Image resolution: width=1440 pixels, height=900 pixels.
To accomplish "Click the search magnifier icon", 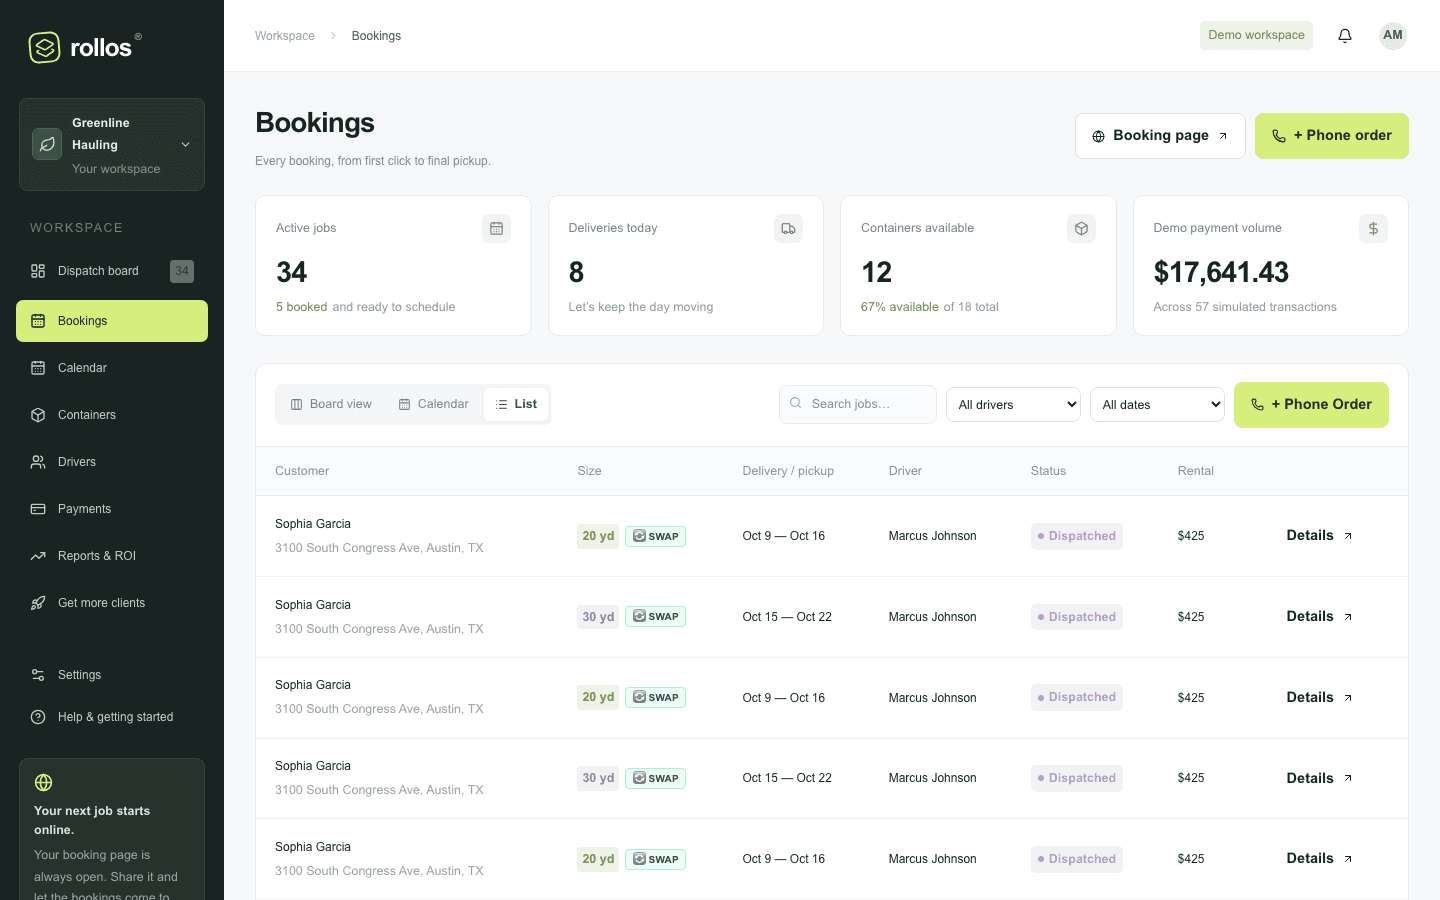I will pyautogui.click(x=796, y=403).
